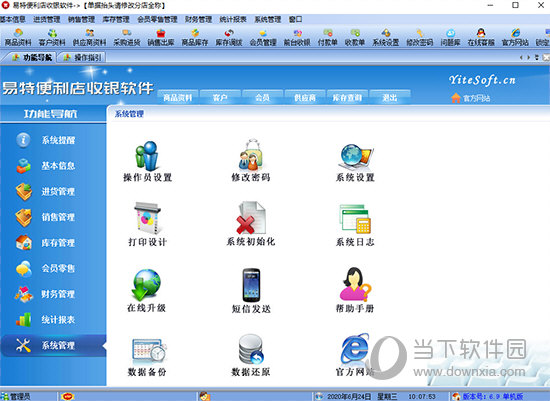
Task: Click version 6.9 单机版 in status bar
Action: 488,396
